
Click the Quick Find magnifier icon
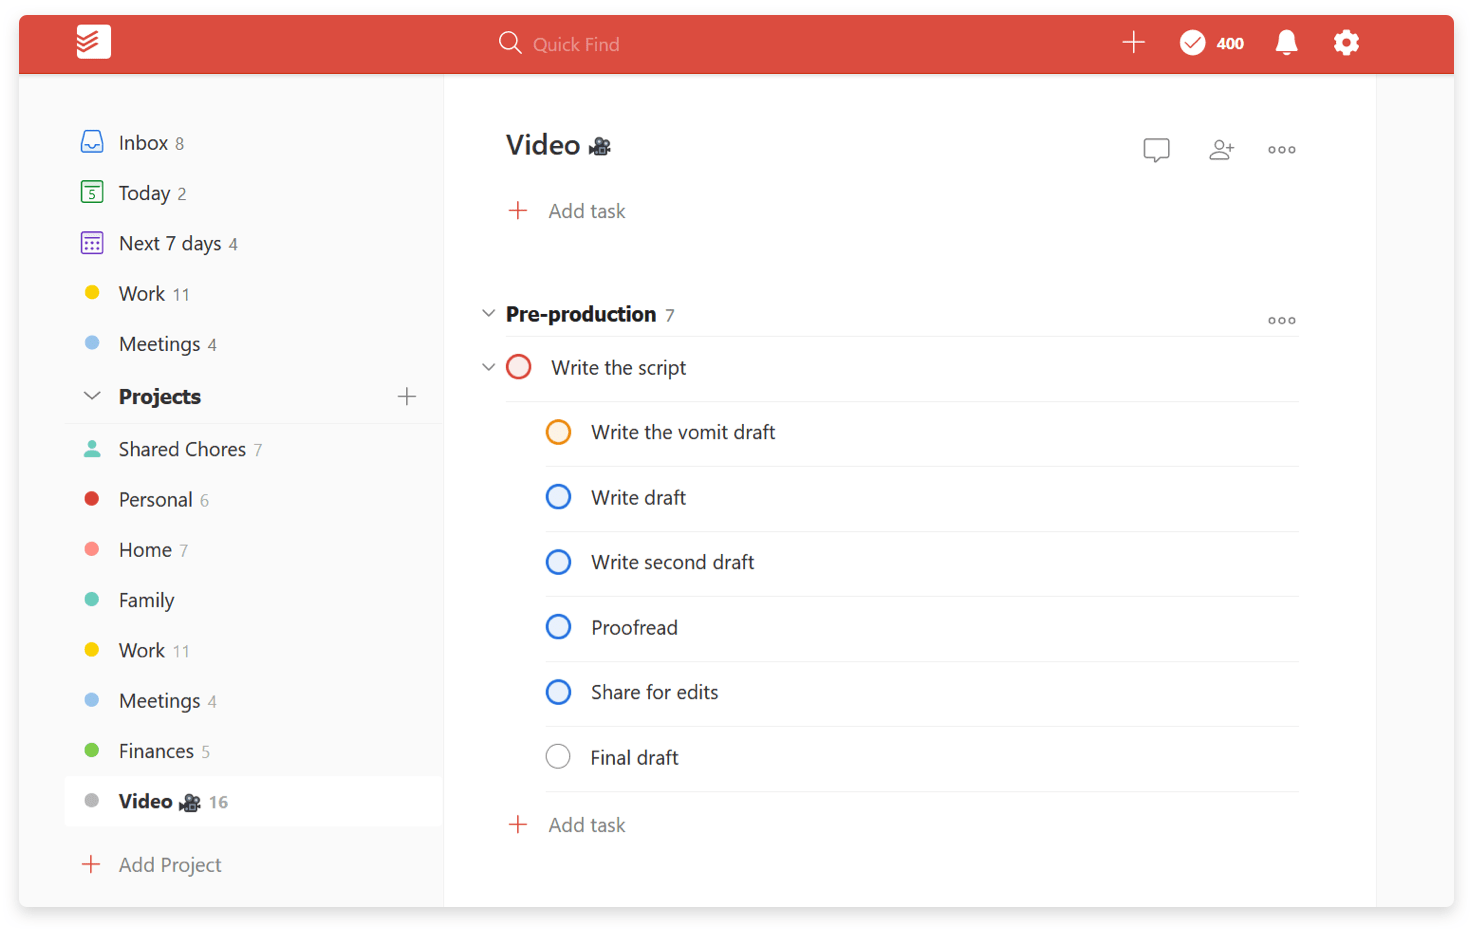[x=510, y=43]
